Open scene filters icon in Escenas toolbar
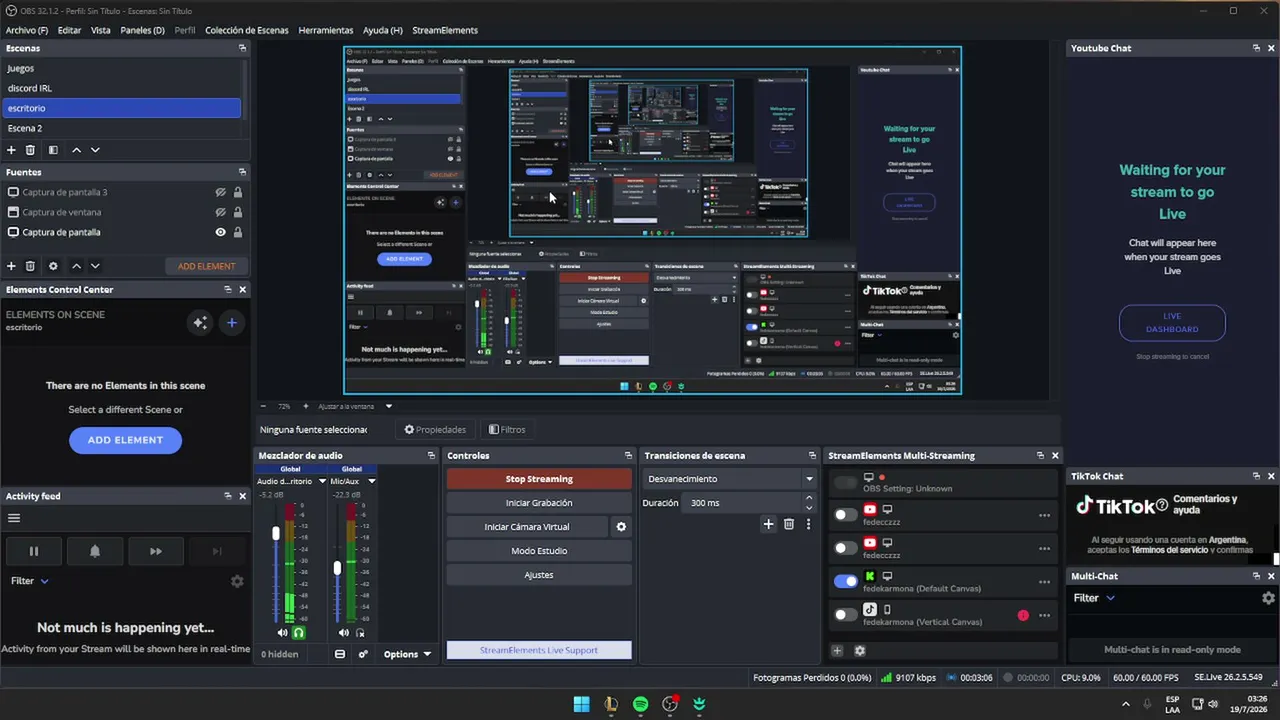Screen dimensions: 1280x720 (x=53, y=150)
